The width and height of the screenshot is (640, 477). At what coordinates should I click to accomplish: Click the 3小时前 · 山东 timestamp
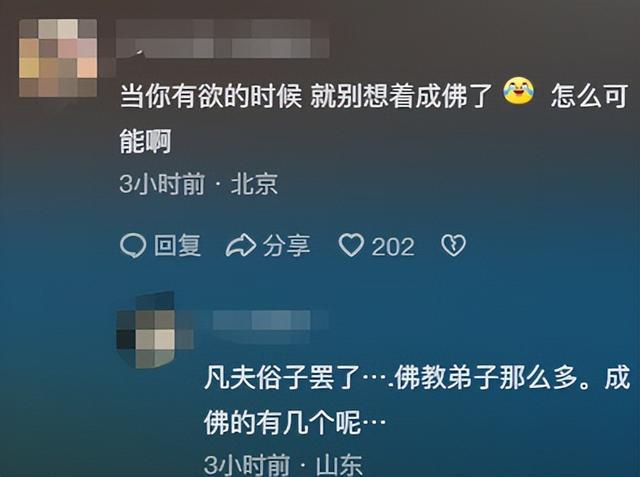[283, 465]
